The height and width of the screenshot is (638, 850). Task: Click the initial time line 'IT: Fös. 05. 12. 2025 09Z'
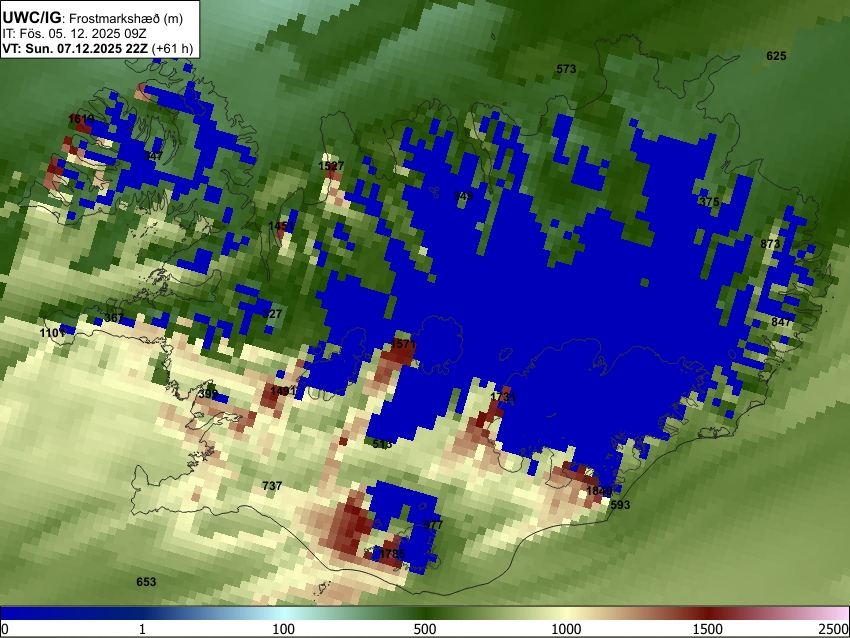[x=74, y=34]
